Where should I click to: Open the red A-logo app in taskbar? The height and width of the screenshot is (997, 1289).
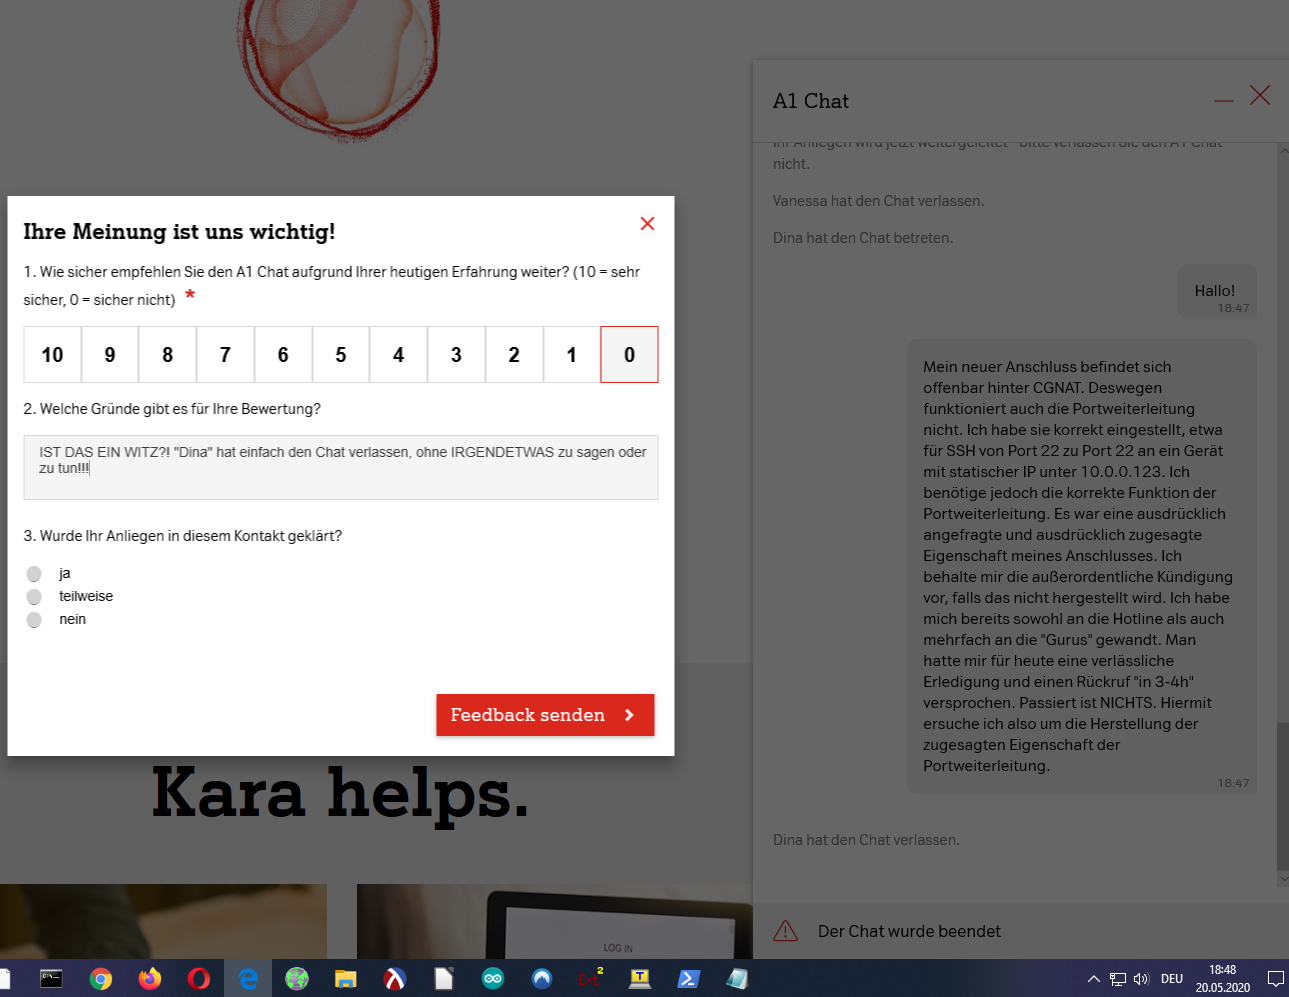pos(394,979)
